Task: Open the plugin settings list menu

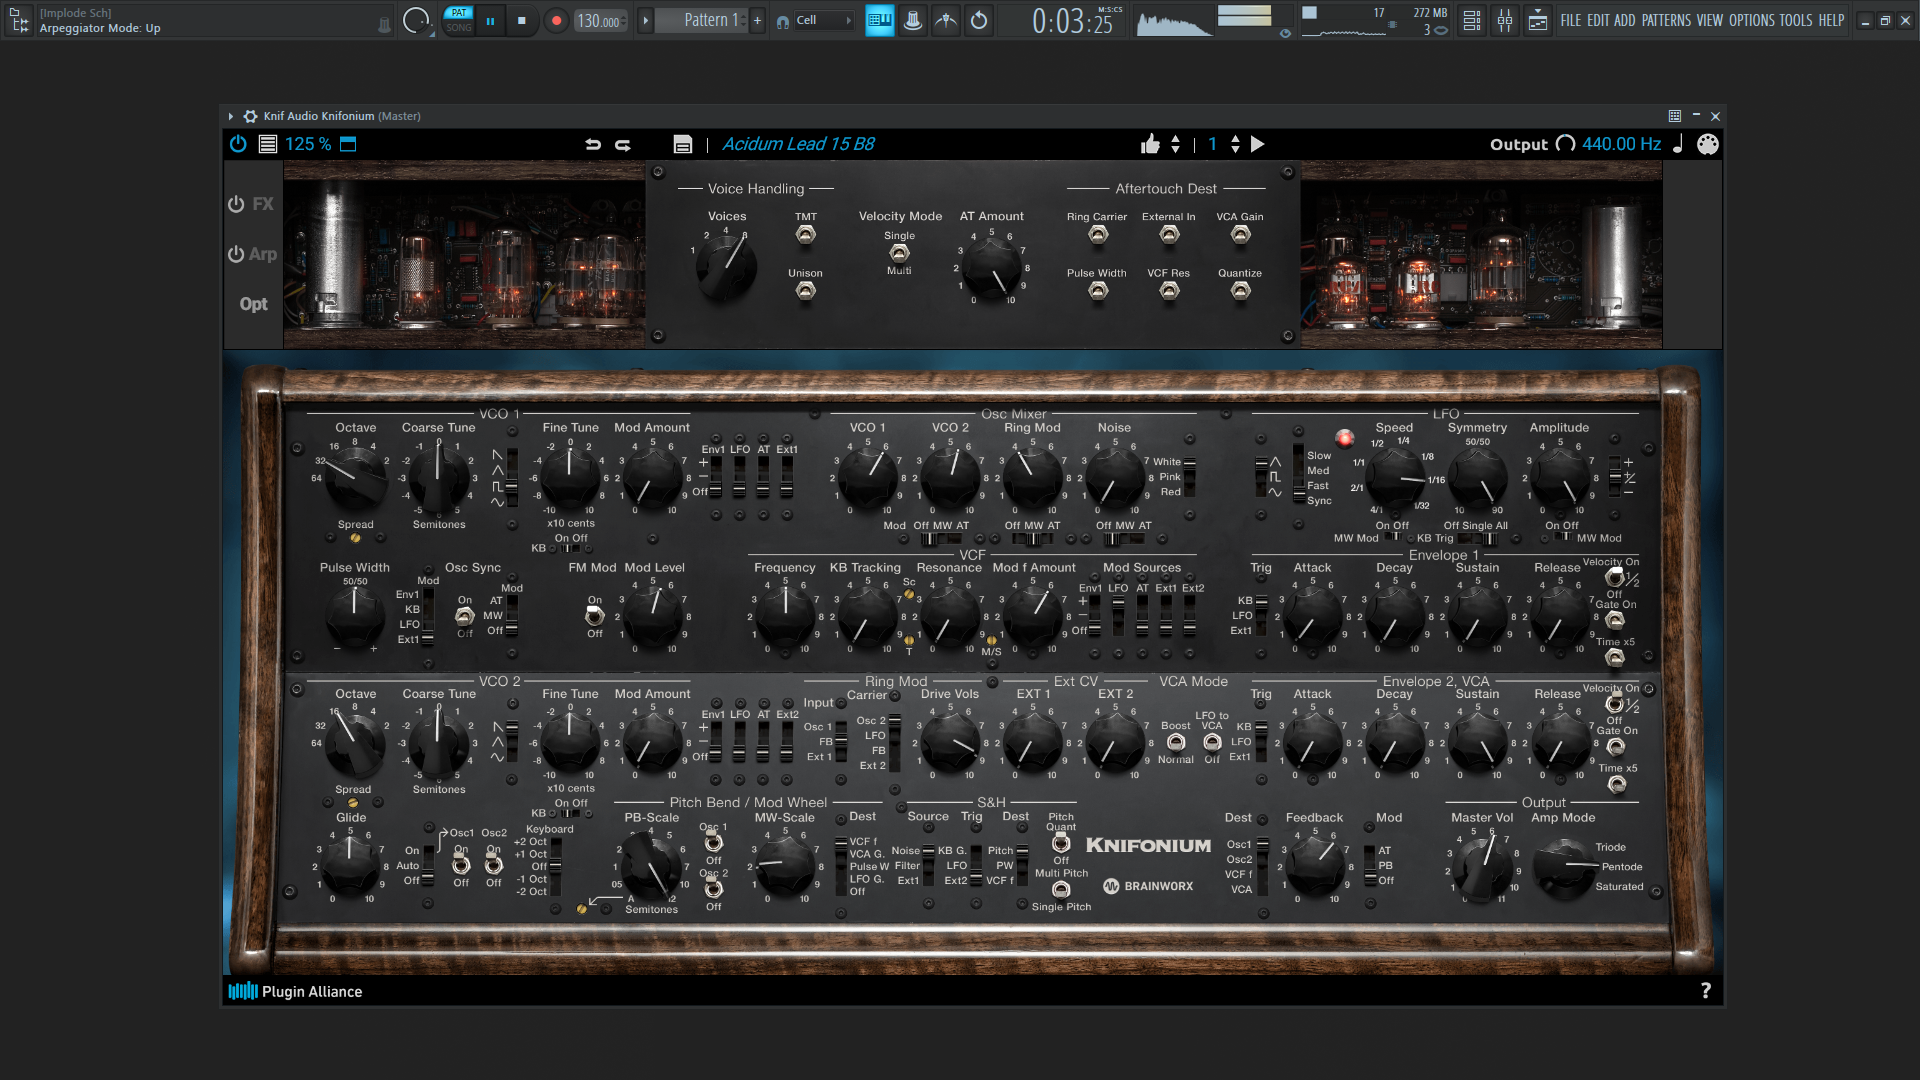Action: tap(268, 144)
